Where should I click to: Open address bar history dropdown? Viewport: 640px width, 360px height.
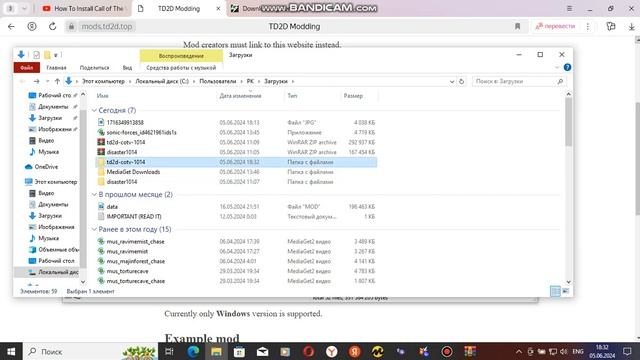tap(452, 82)
